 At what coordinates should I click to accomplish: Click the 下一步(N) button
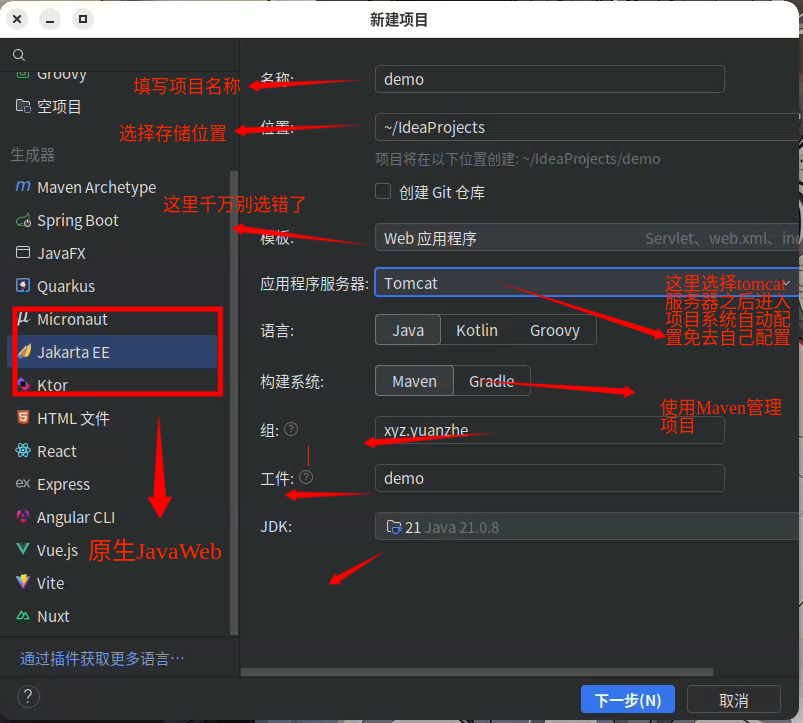[x=627, y=700]
